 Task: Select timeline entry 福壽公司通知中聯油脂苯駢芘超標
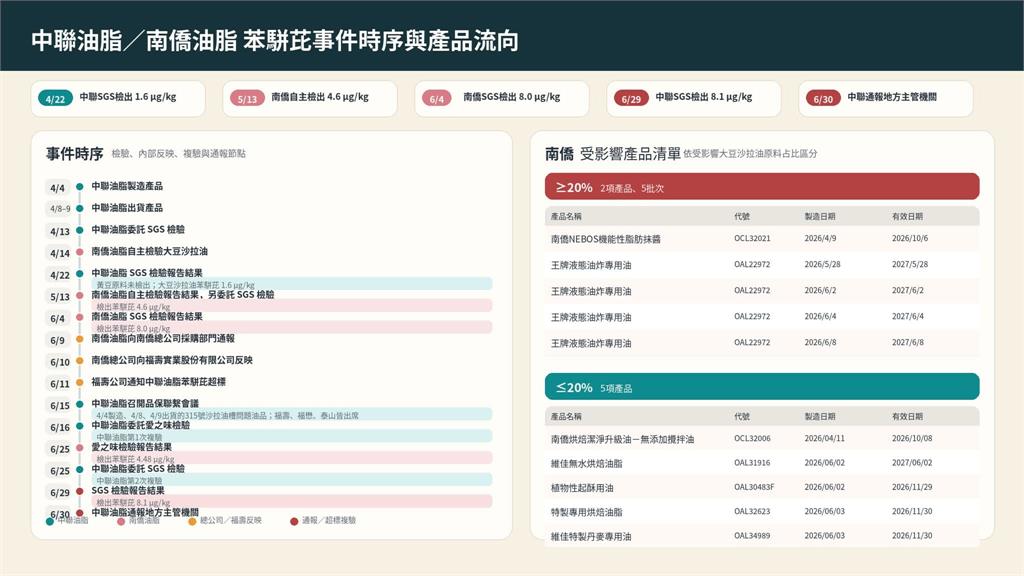tap(159, 381)
